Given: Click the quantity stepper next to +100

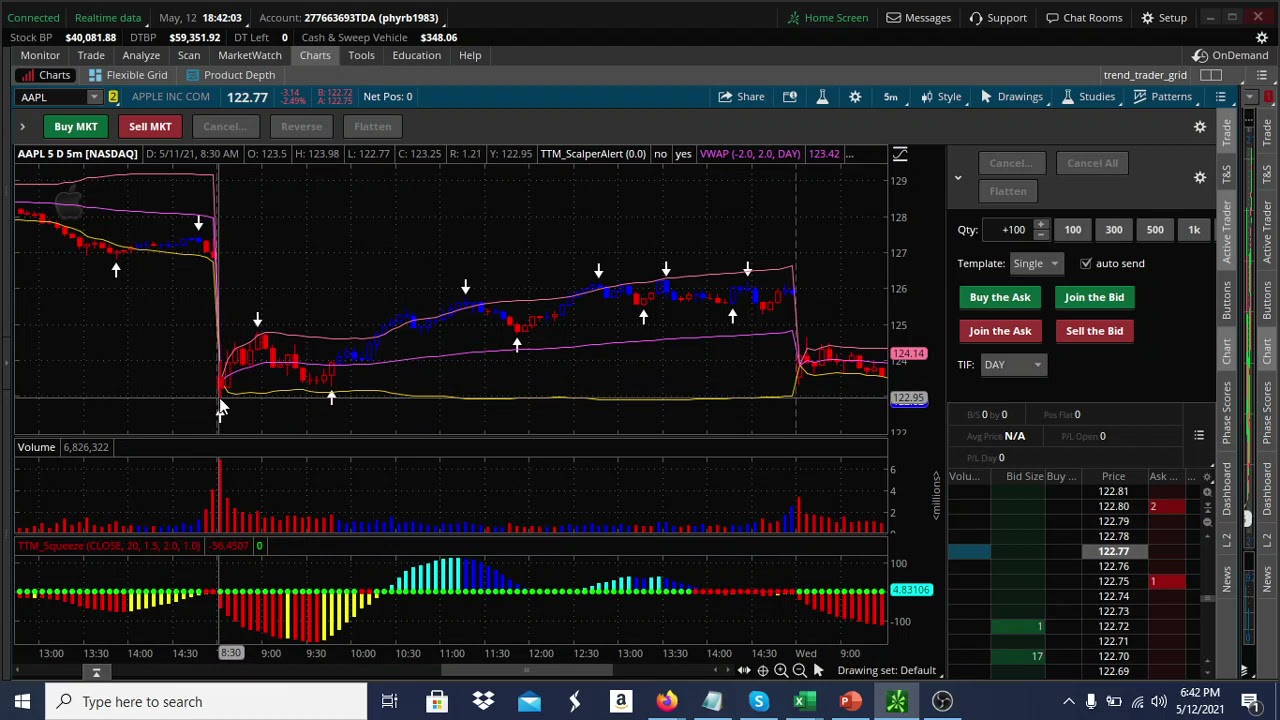Looking at the screenshot, I should tap(1041, 230).
